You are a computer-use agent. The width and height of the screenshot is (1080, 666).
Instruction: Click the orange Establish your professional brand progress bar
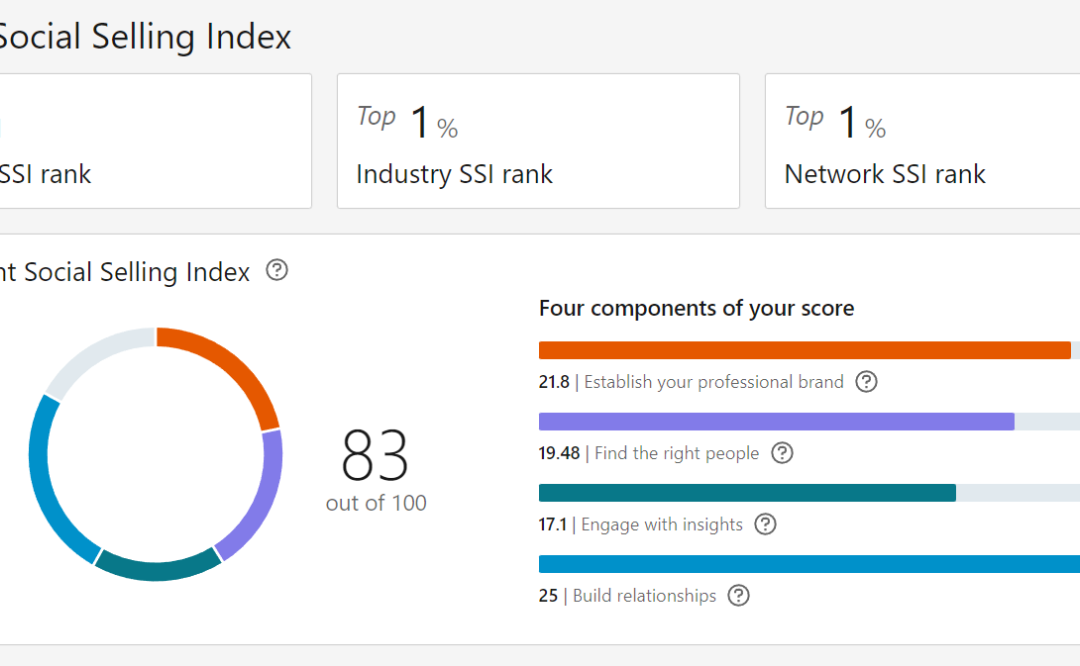800,350
